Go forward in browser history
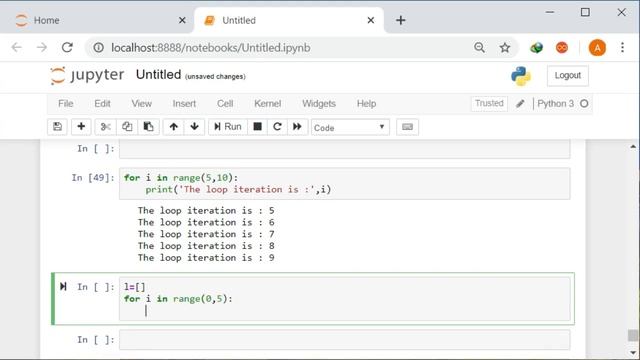Screen dimensions: 640x360 (42, 48)
